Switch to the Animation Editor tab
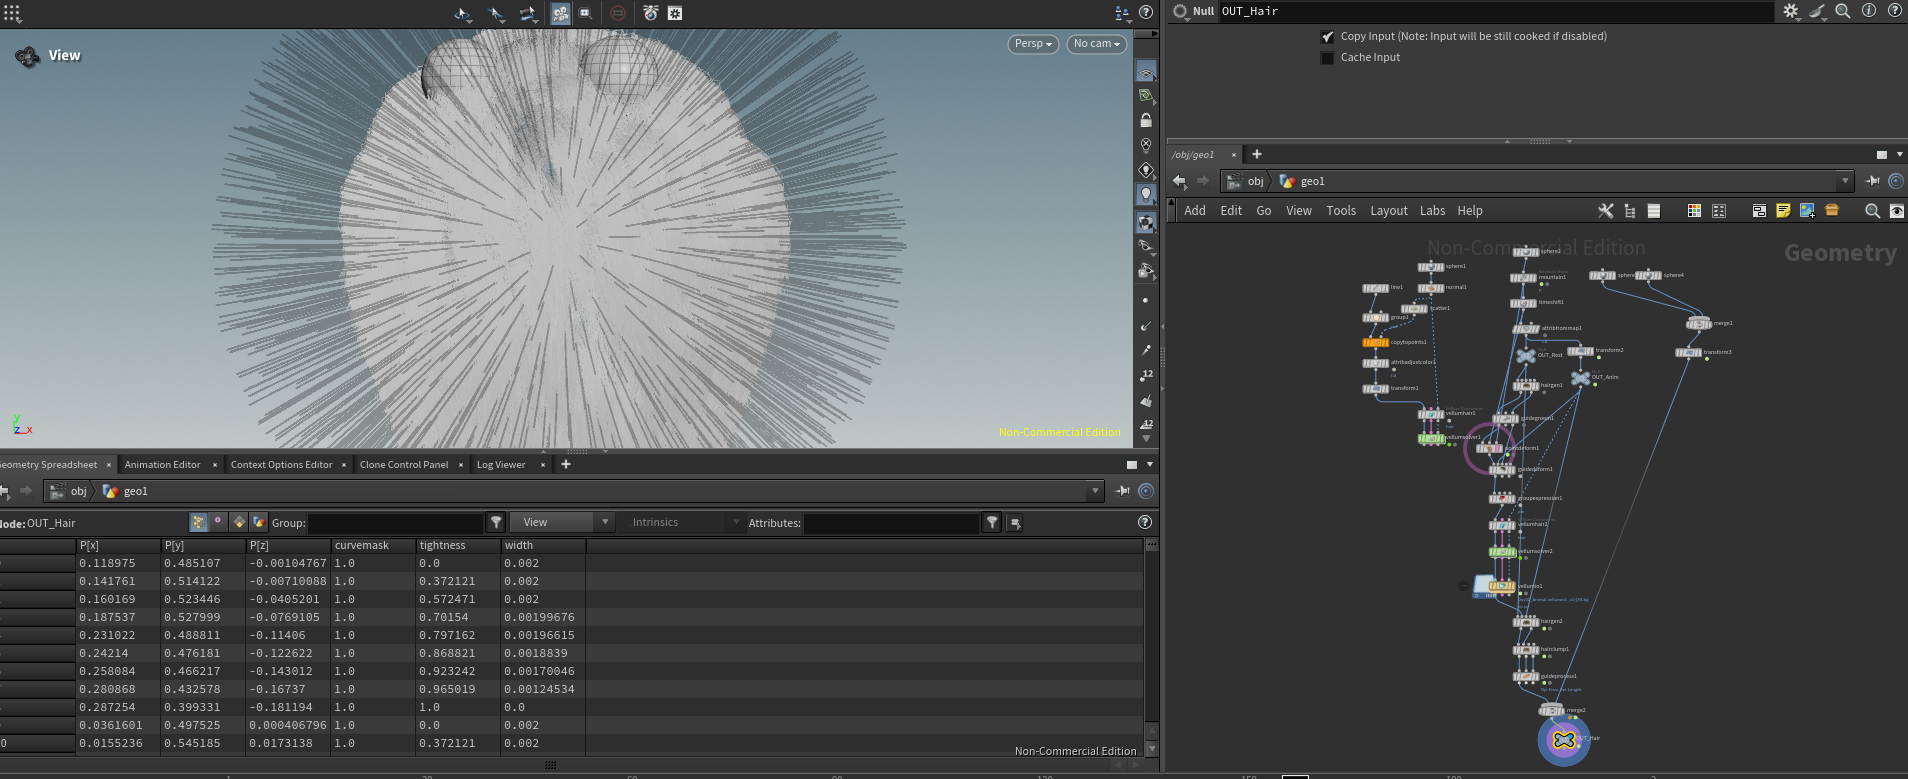 (x=163, y=465)
